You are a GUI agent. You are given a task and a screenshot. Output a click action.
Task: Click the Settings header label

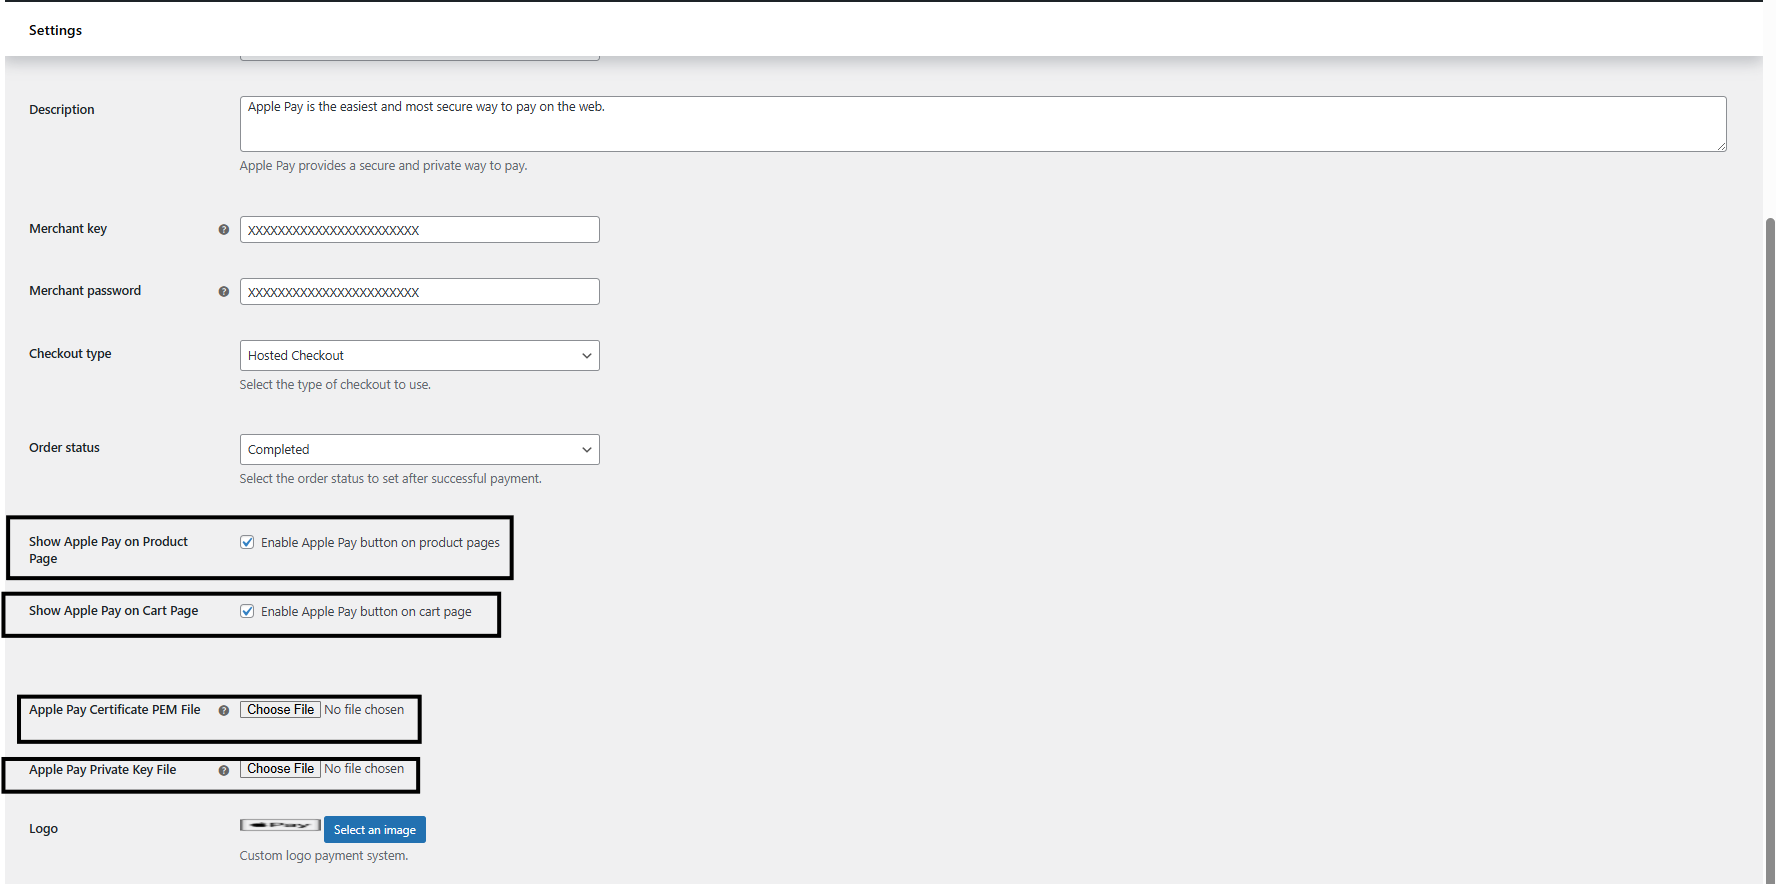pos(55,30)
